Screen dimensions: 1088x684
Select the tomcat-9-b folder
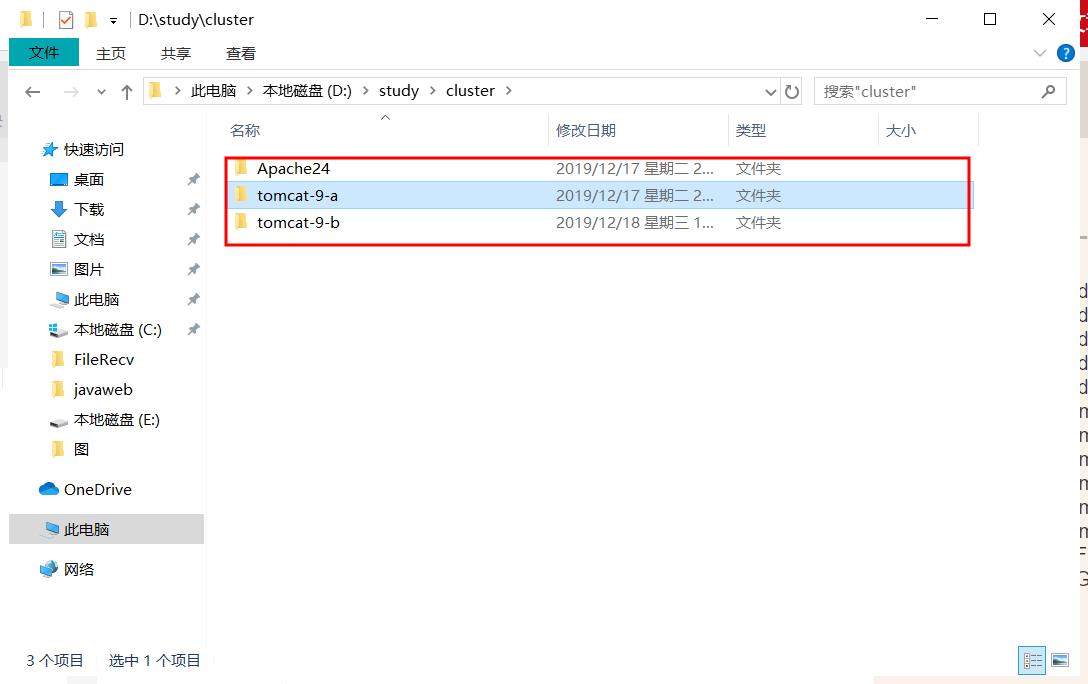600,223
